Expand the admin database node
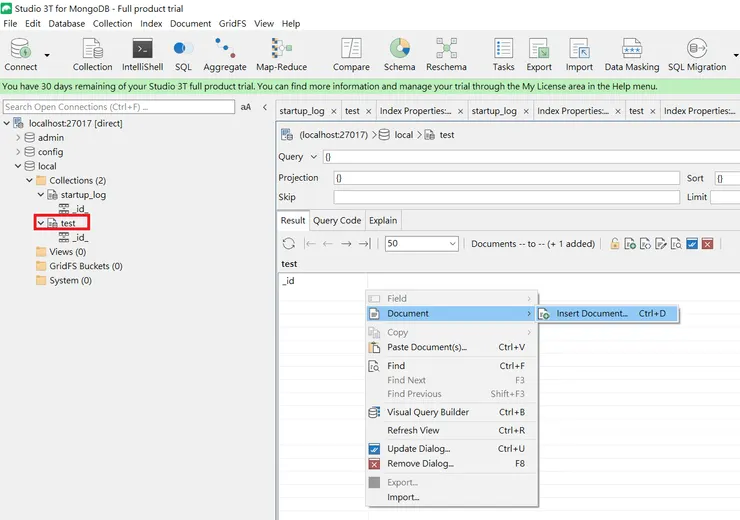 [x=18, y=138]
